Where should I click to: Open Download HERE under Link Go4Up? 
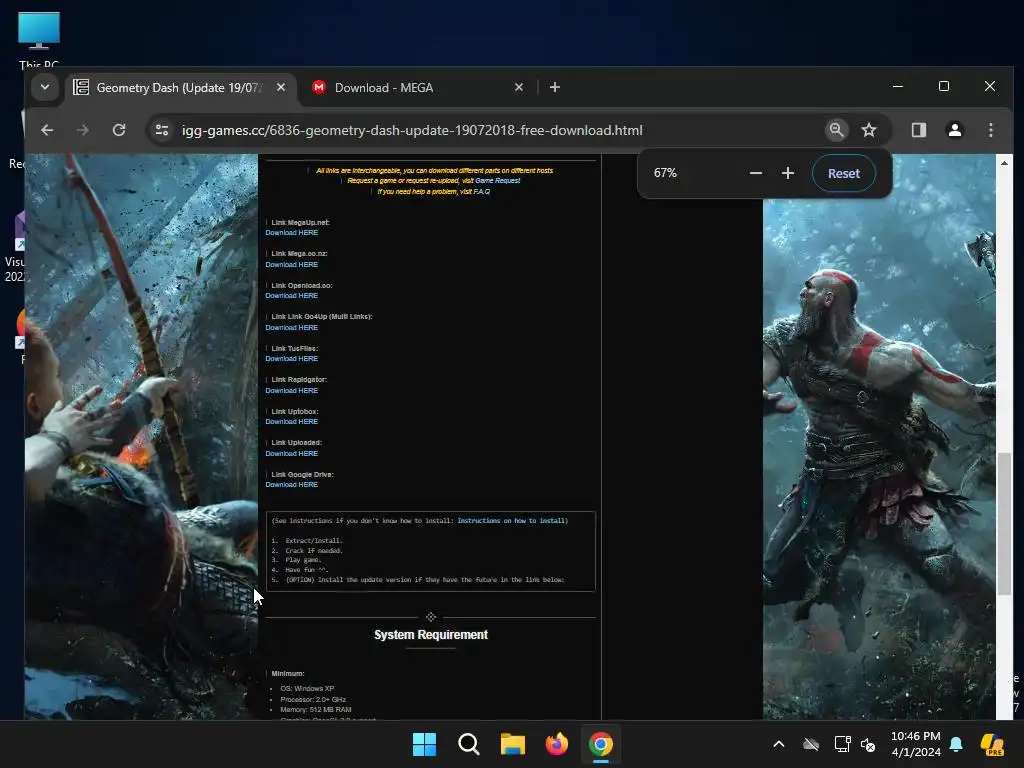click(x=292, y=328)
